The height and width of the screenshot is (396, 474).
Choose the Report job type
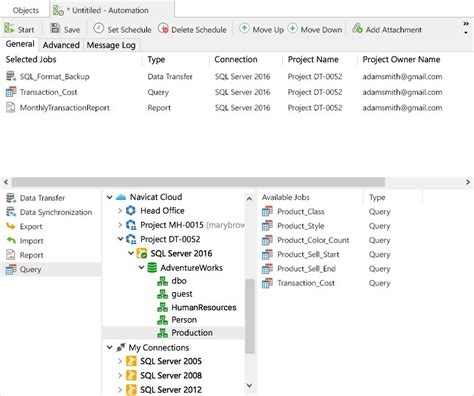click(x=25, y=255)
